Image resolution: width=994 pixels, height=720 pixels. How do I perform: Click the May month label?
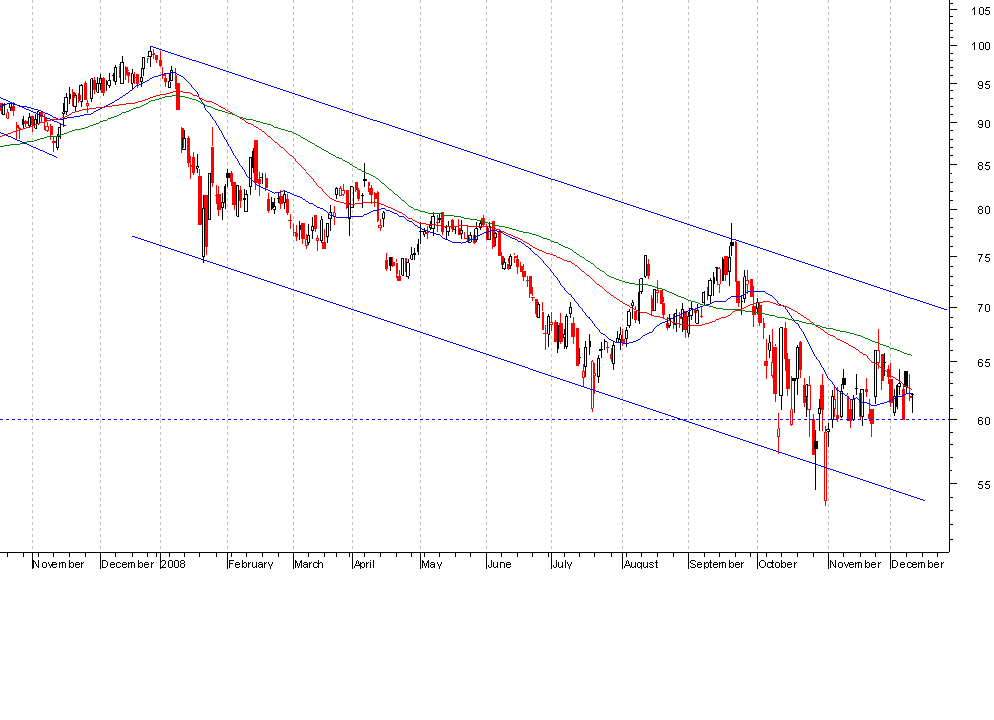[432, 564]
